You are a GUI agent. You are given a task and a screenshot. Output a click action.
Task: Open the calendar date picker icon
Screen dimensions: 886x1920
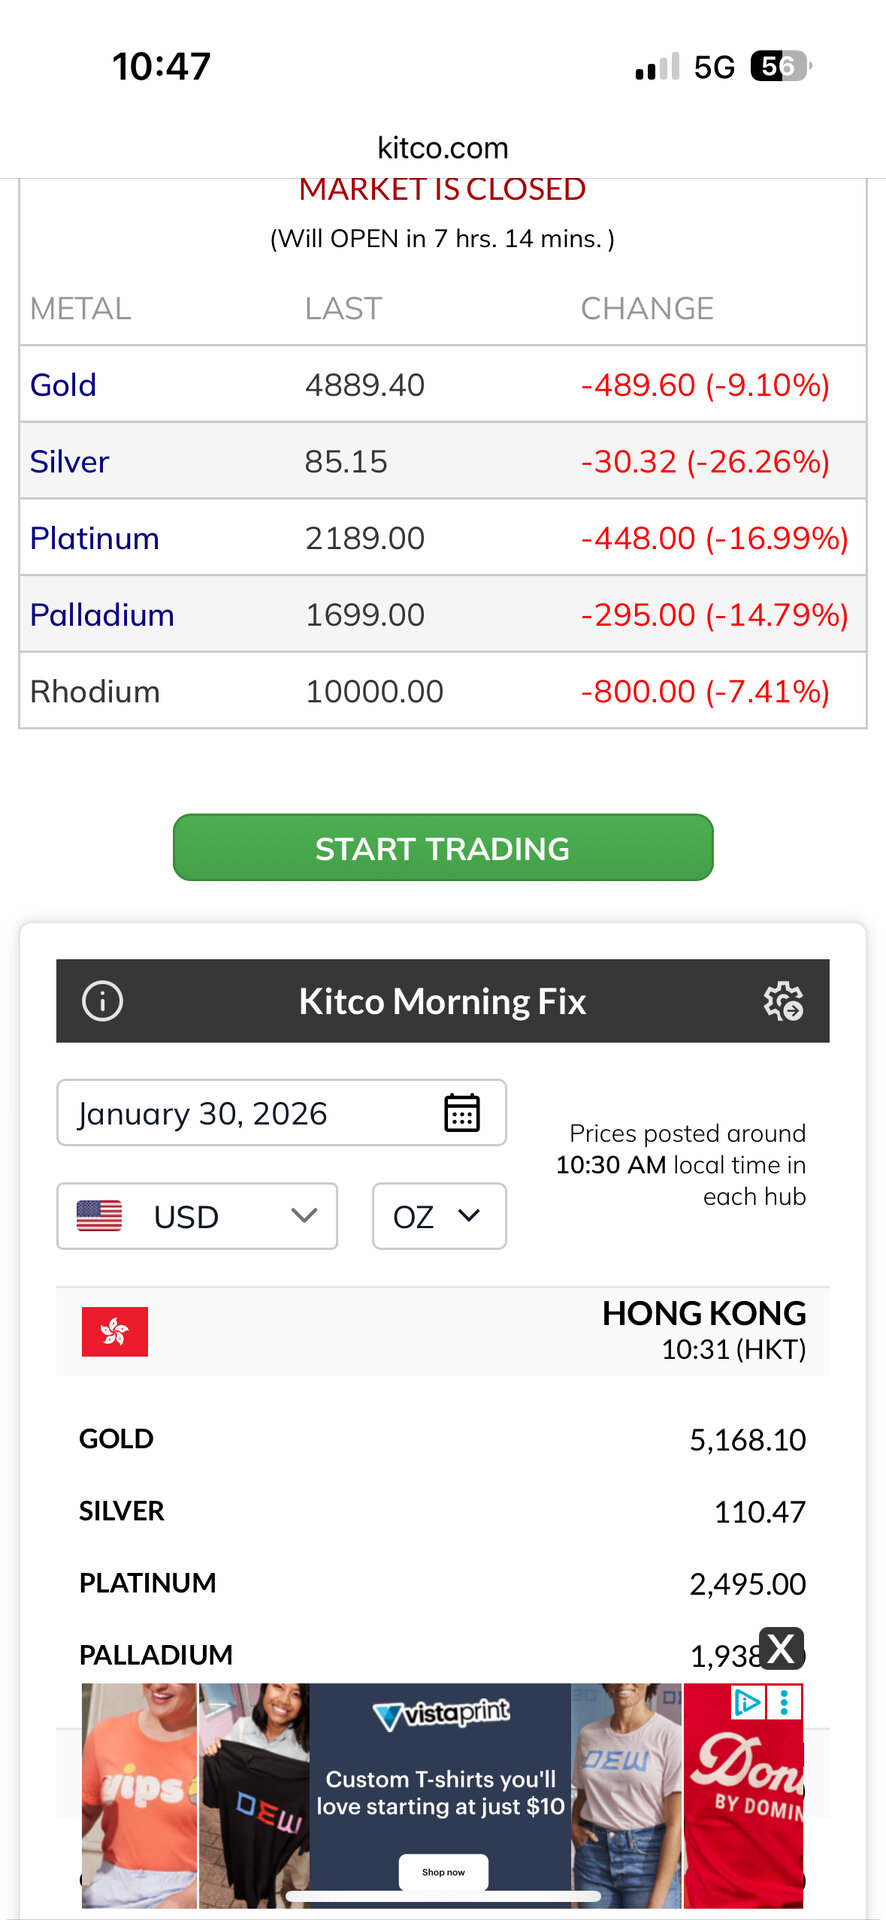click(x=462, y=1112)
